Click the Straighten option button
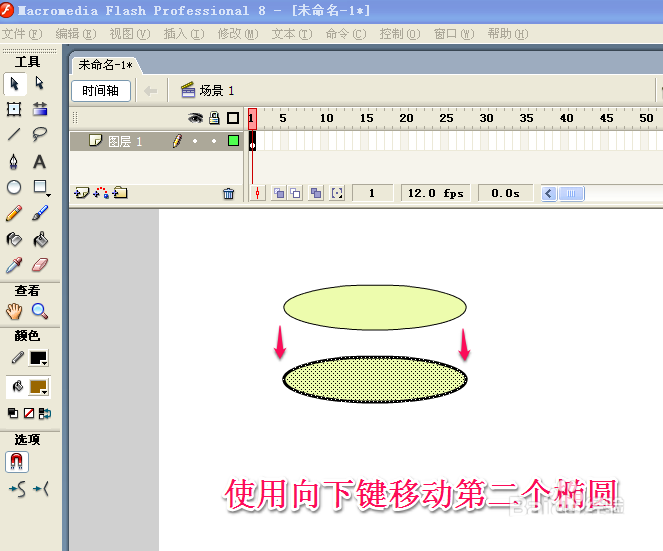The height and width of the screenshot is (551, 663). (41, 489)
